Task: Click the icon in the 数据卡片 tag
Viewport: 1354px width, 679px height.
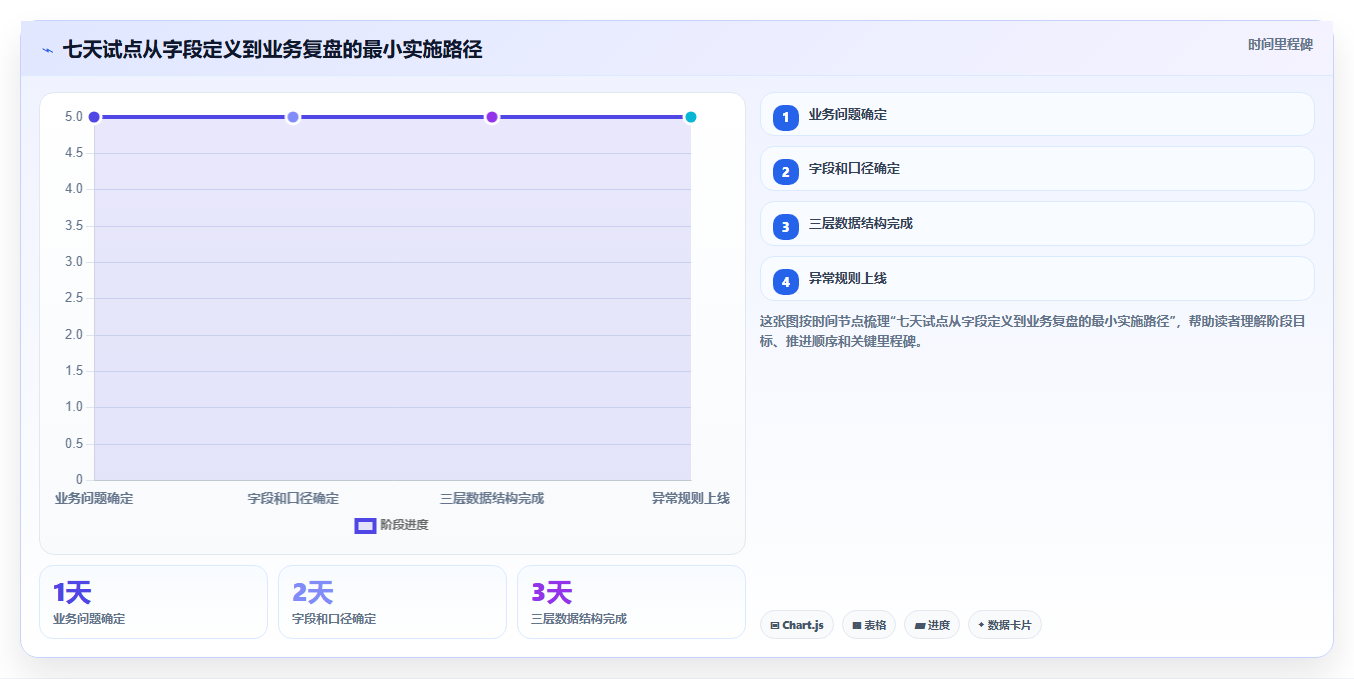Action: [x=981, y=626]
